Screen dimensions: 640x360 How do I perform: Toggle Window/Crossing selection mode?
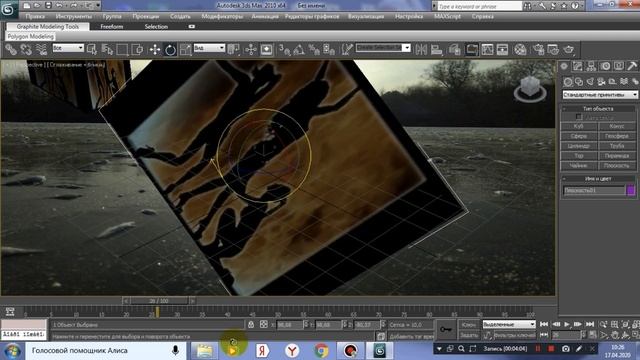click(138, 50)
